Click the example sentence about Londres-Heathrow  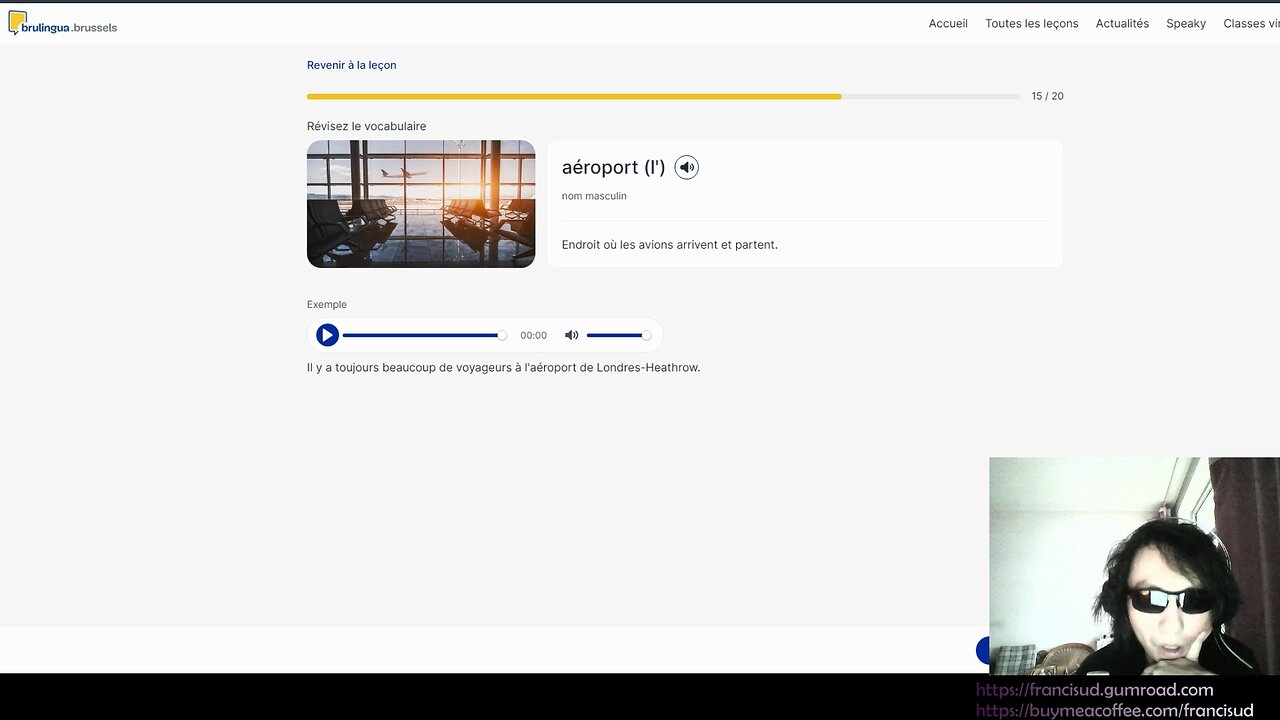(503, 367)
